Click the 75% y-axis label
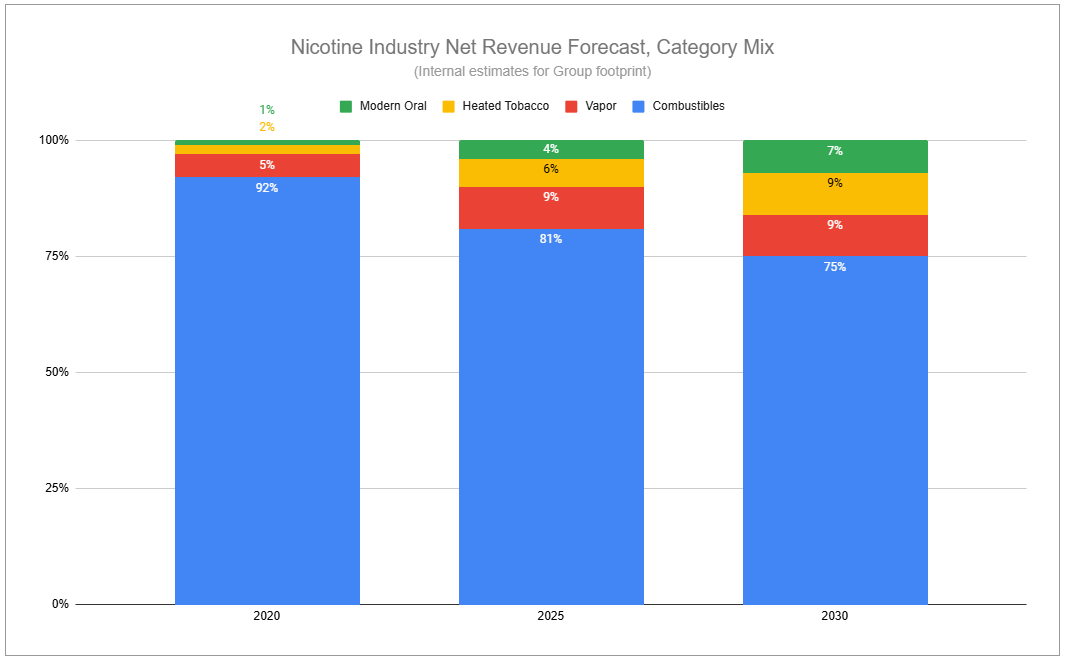The width and height of the screenshot is (1065, 661). point(57,256)
